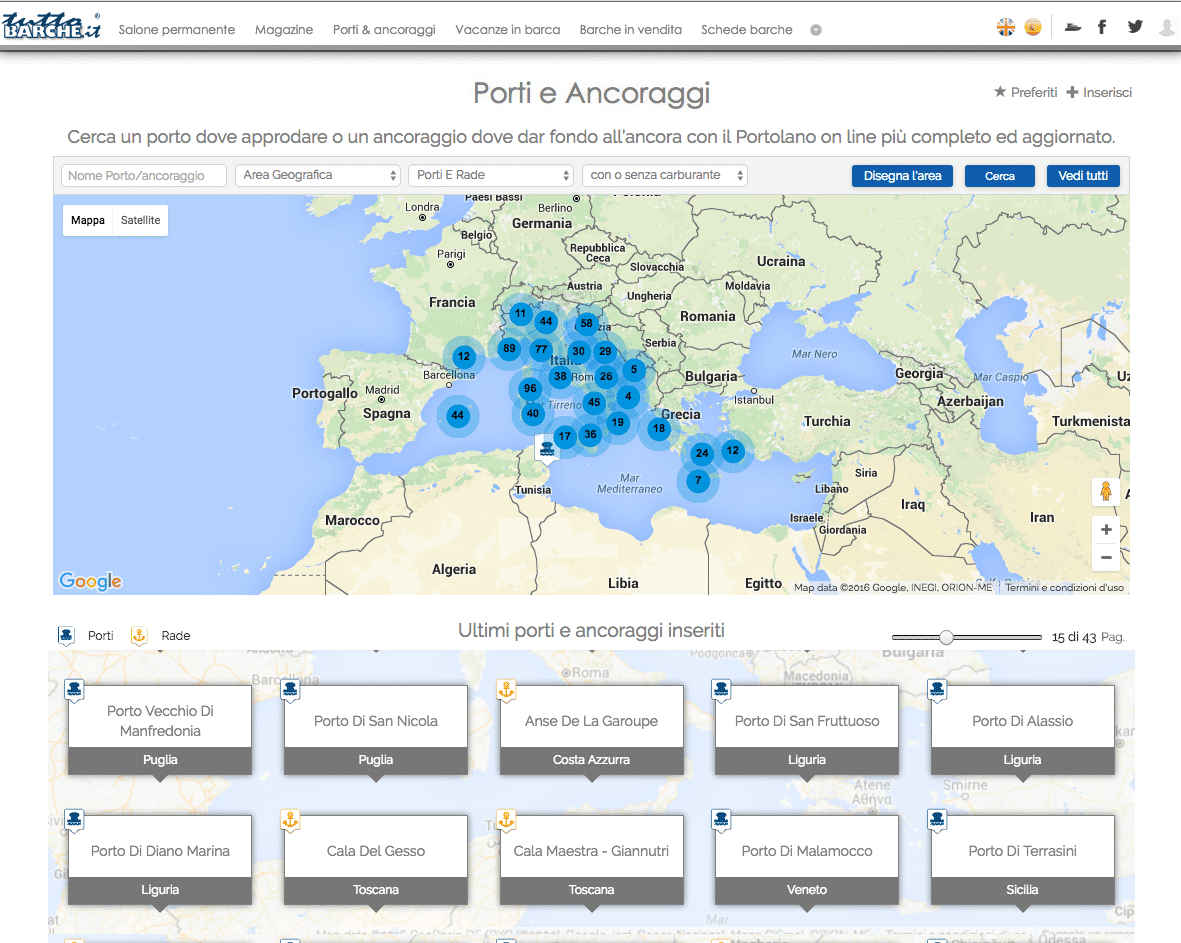Image resolution: width=1181 pixels, height=943 pixels.
Task: Expand the Porti E Rade dropdown
Action: coord(490,175)
